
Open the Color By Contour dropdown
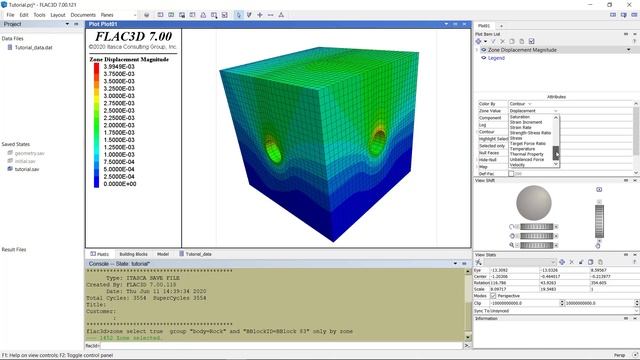[520, 104]
